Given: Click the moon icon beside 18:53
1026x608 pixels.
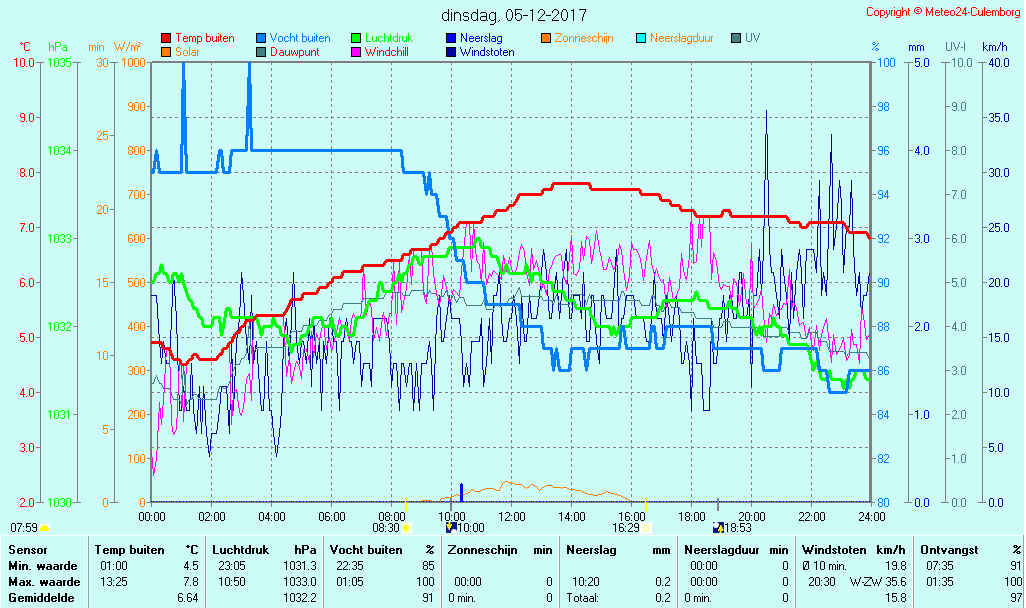Looking at the screenshot, I should coord(718,527).
